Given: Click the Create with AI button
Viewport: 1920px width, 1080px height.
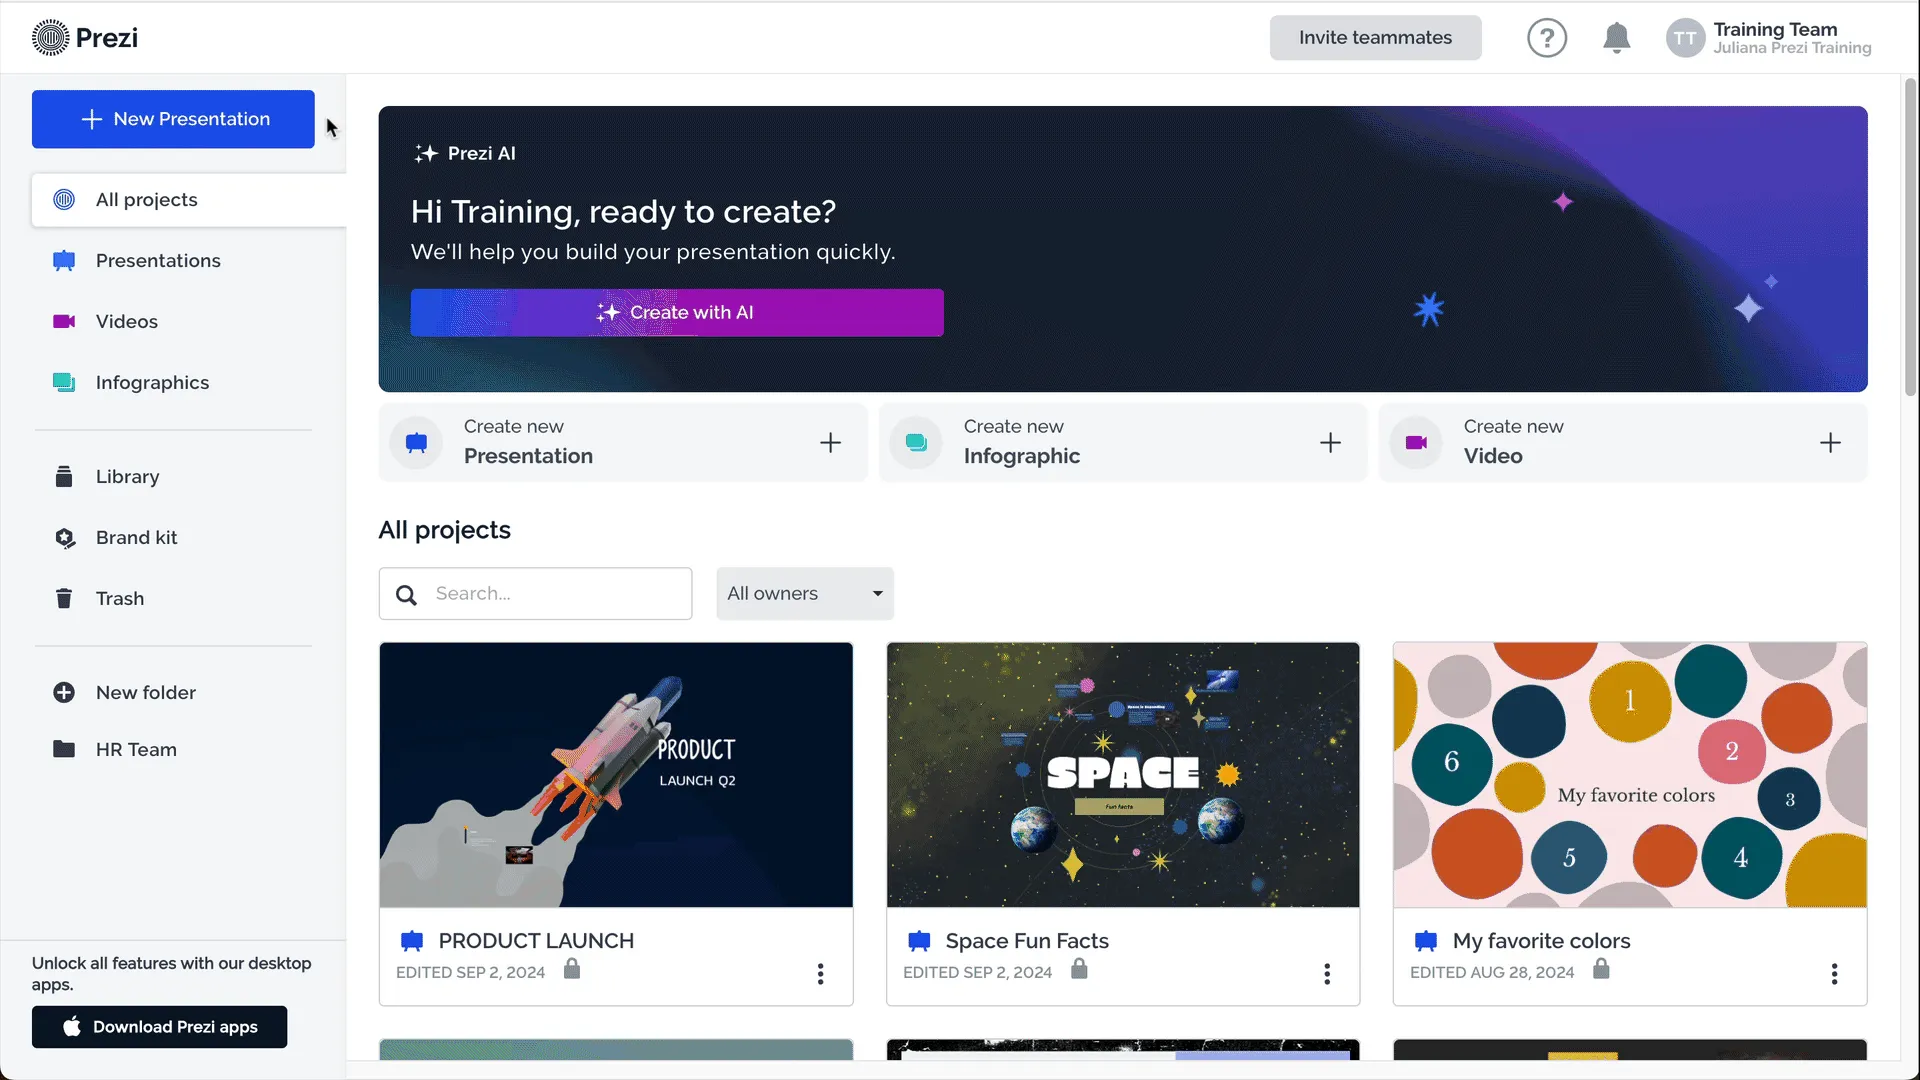Looking at the screenshot, I should pyautogui.click(x=677, y=313).
